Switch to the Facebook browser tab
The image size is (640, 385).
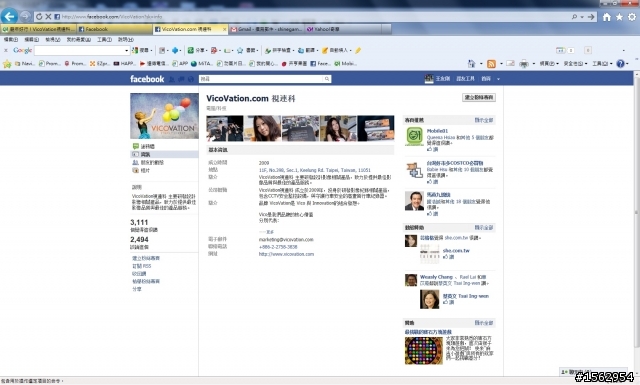114,29
